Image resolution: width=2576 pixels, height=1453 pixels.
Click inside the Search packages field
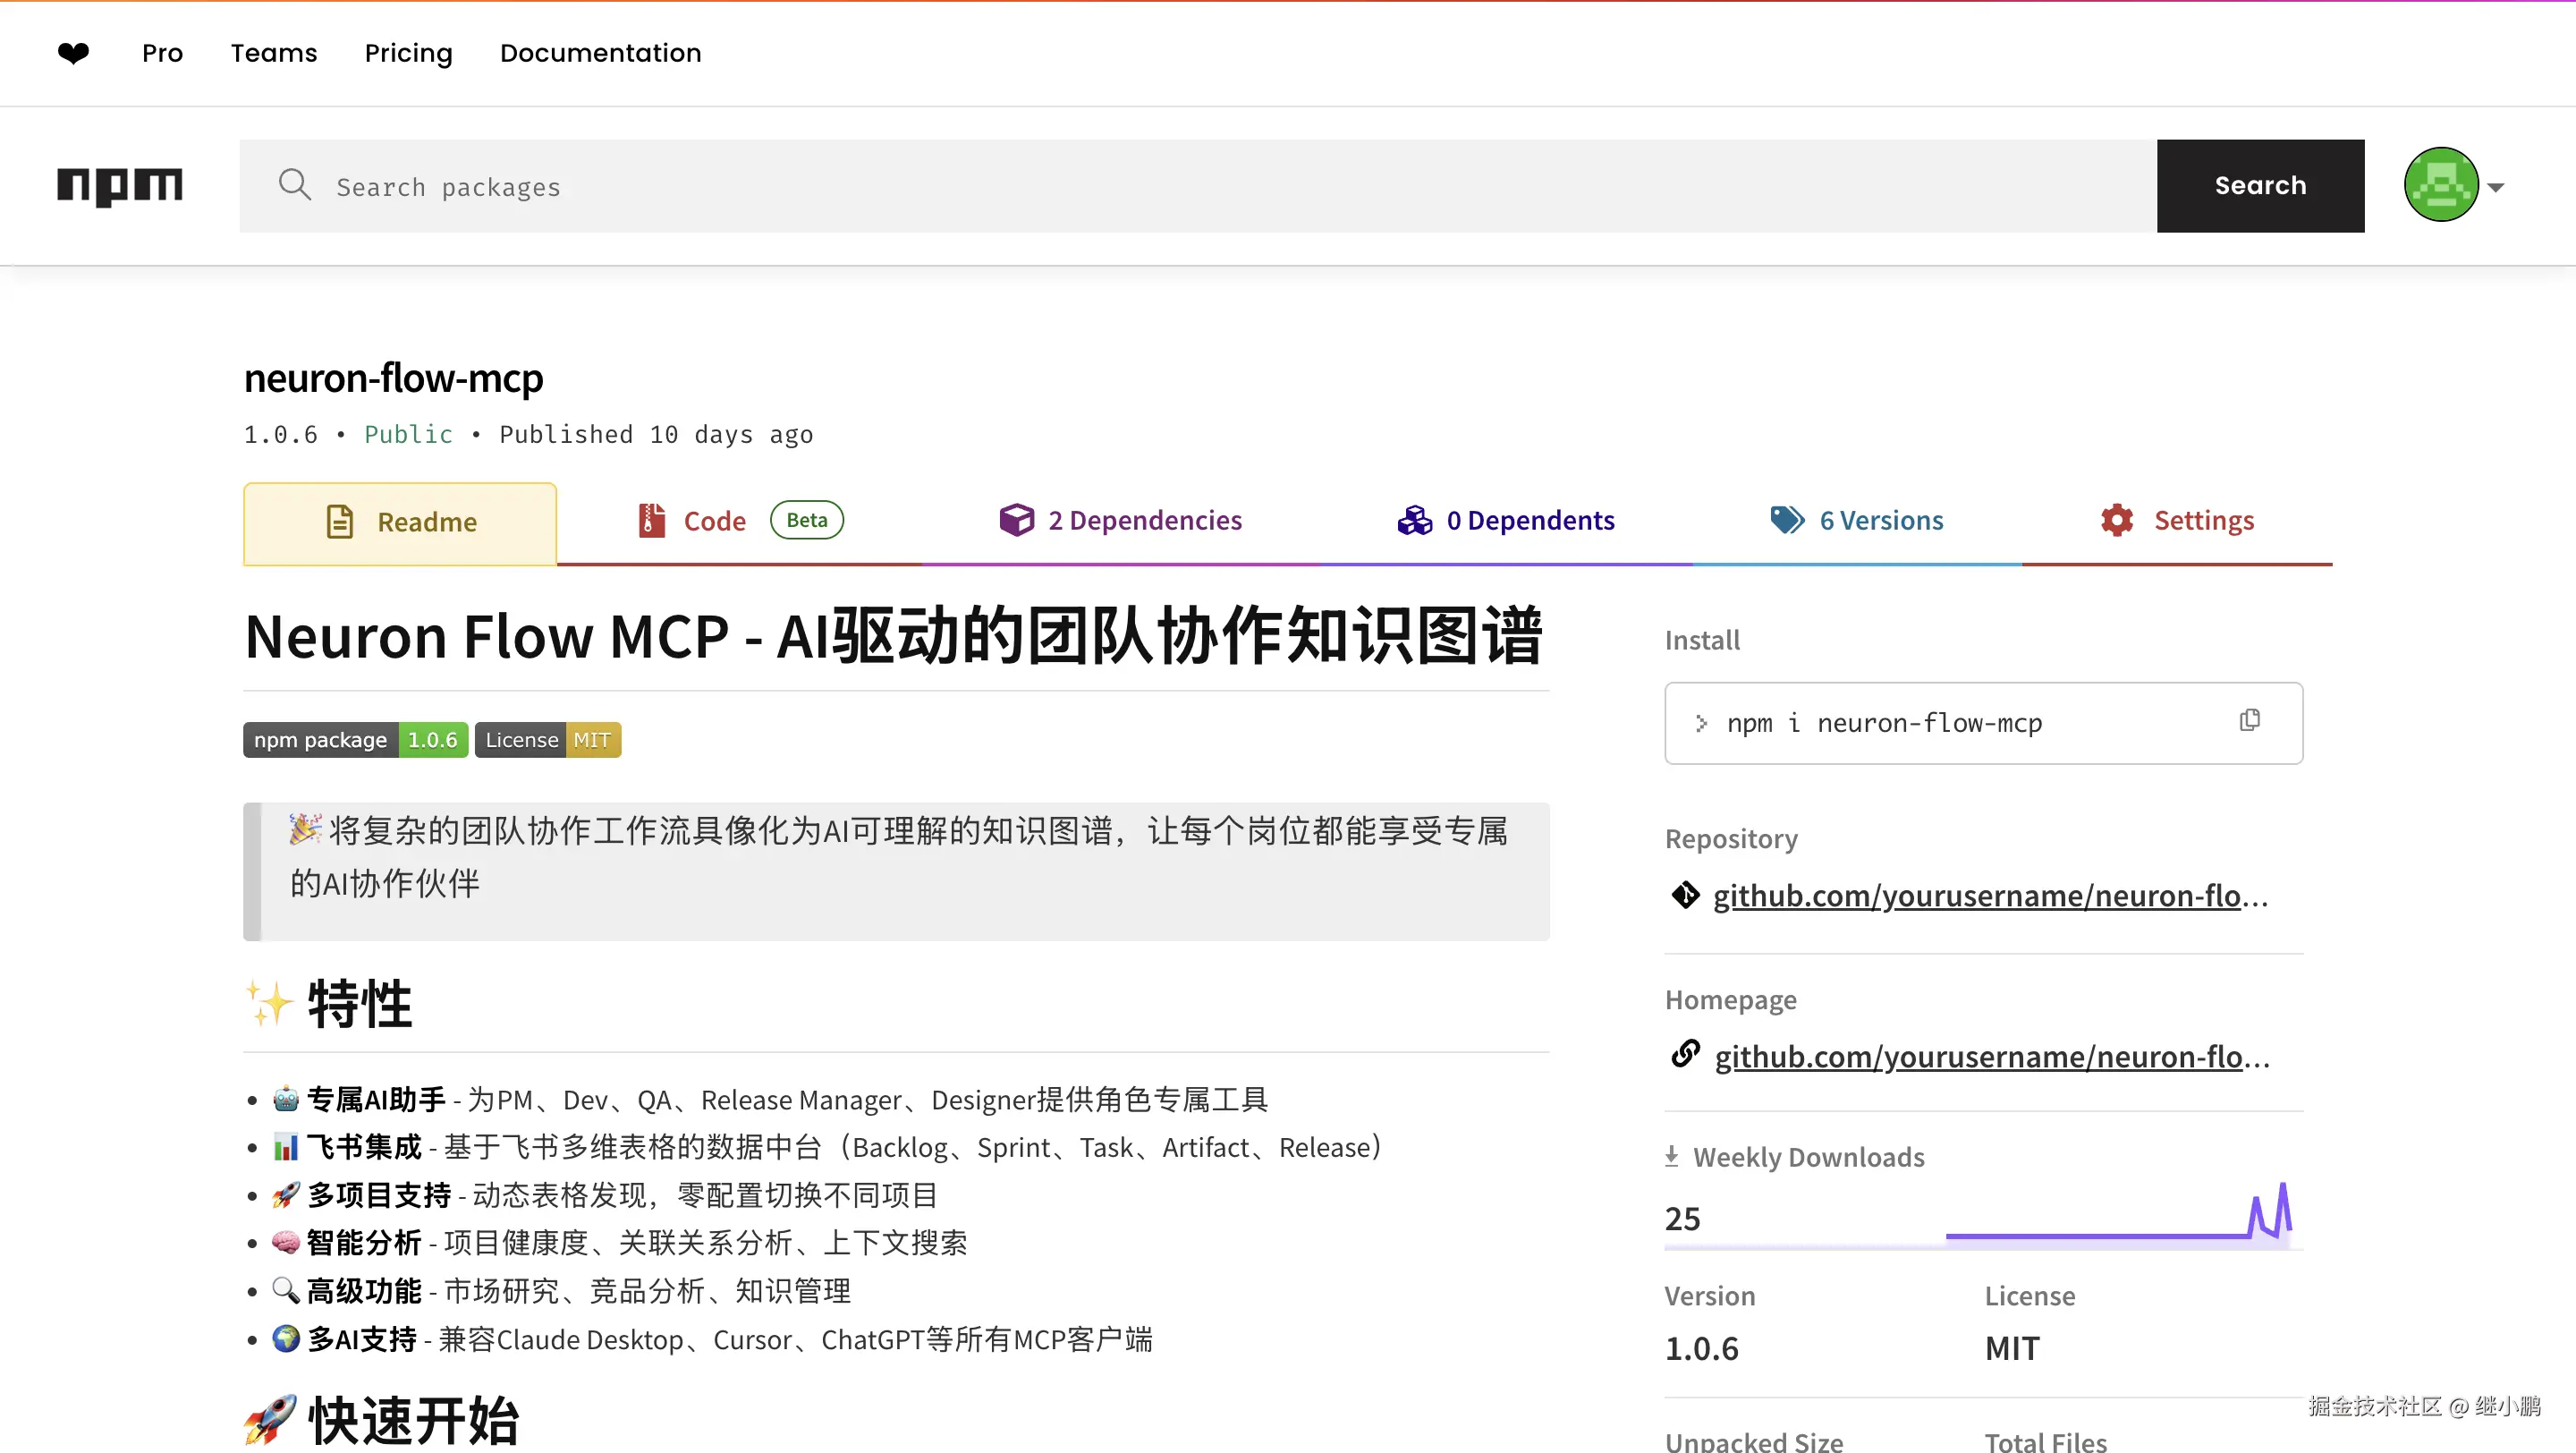pos(700,186)
